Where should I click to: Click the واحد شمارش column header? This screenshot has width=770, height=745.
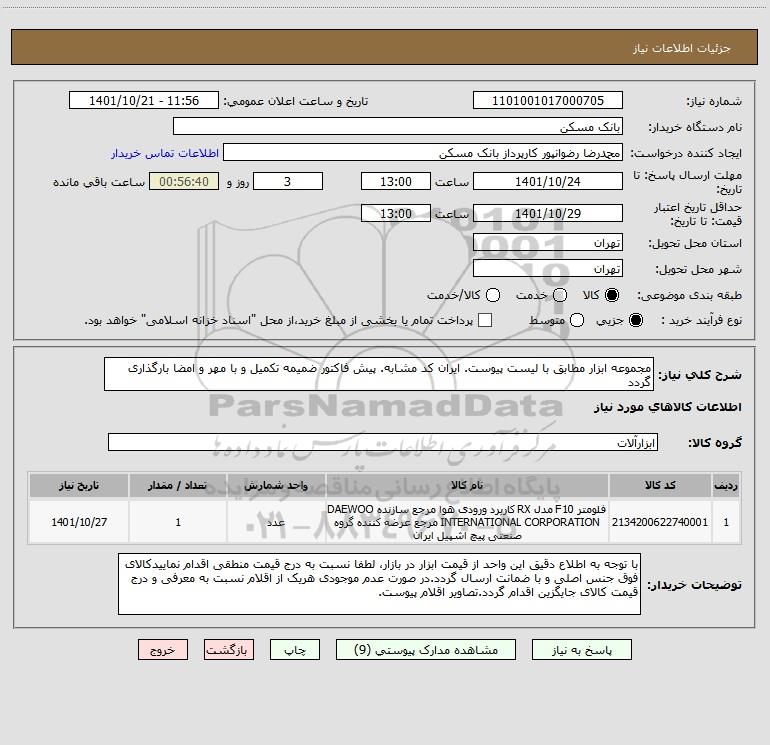[x=276, y=485]
